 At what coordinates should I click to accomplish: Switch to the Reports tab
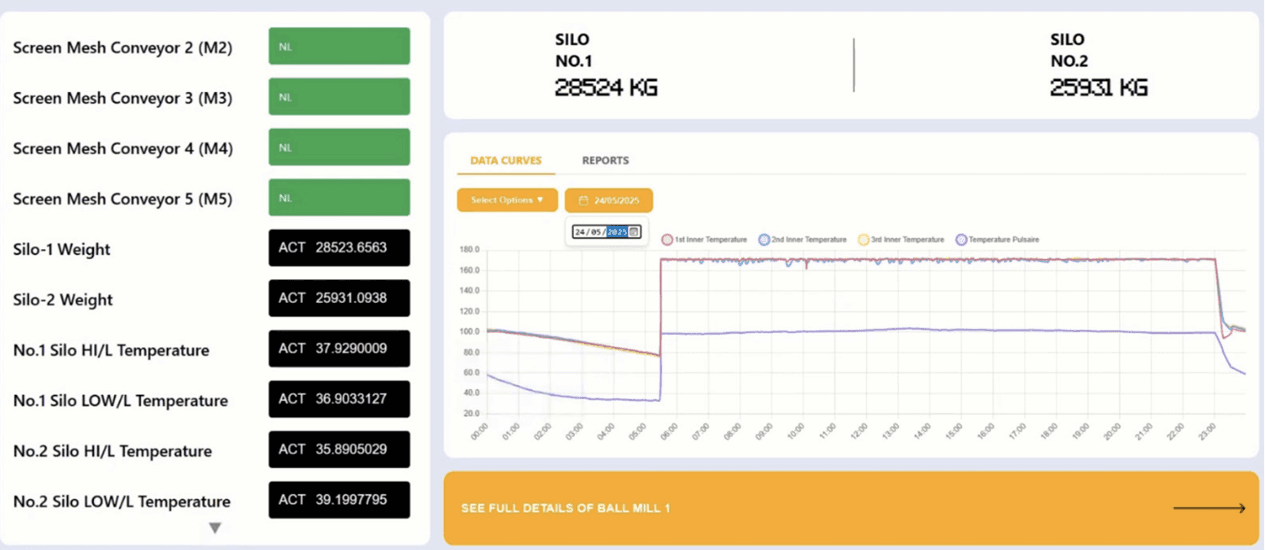tap(605, 160)
